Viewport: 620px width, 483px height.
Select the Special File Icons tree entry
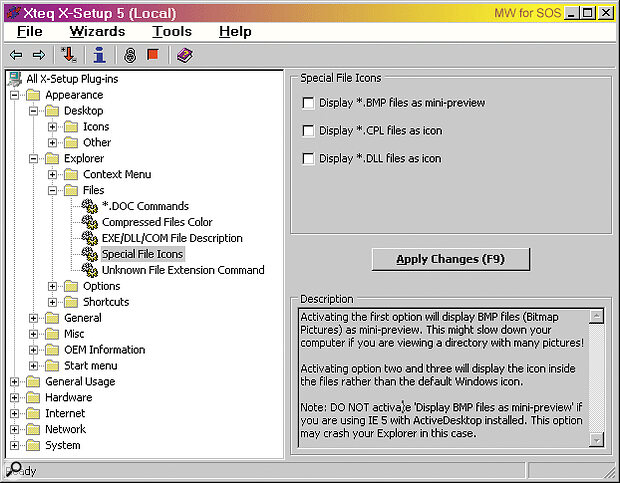142,254
